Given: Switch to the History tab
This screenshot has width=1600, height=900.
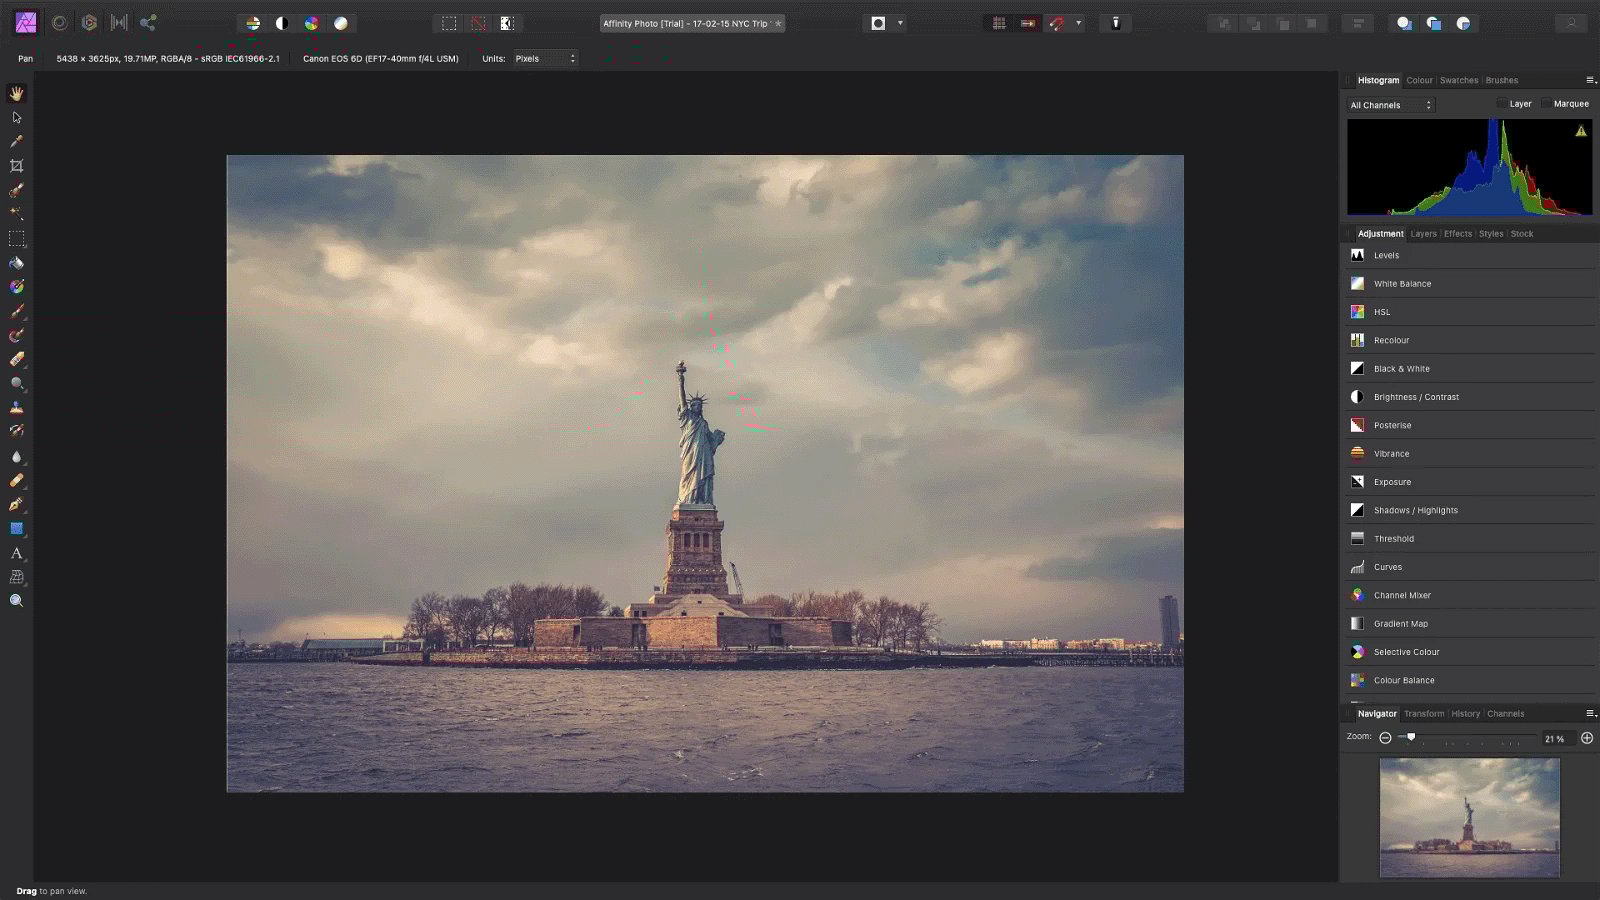Looking at the screenshot, I should [x=1465, y=713].
